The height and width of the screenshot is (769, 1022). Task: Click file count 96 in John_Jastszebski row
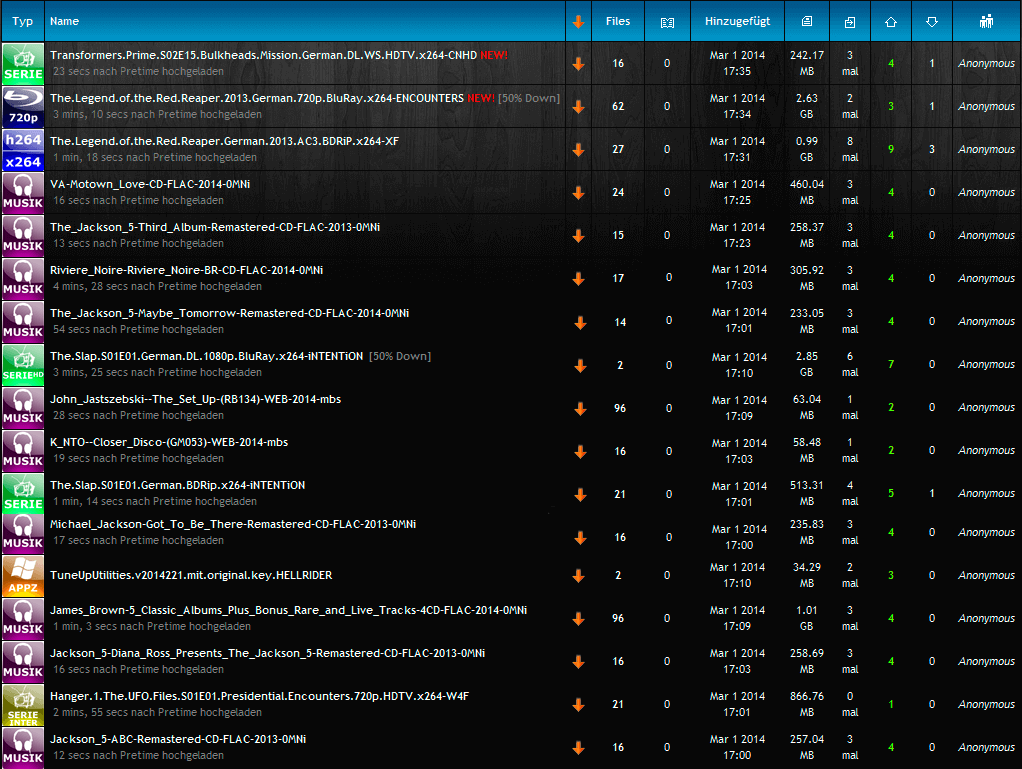click(x=620, y=409)
